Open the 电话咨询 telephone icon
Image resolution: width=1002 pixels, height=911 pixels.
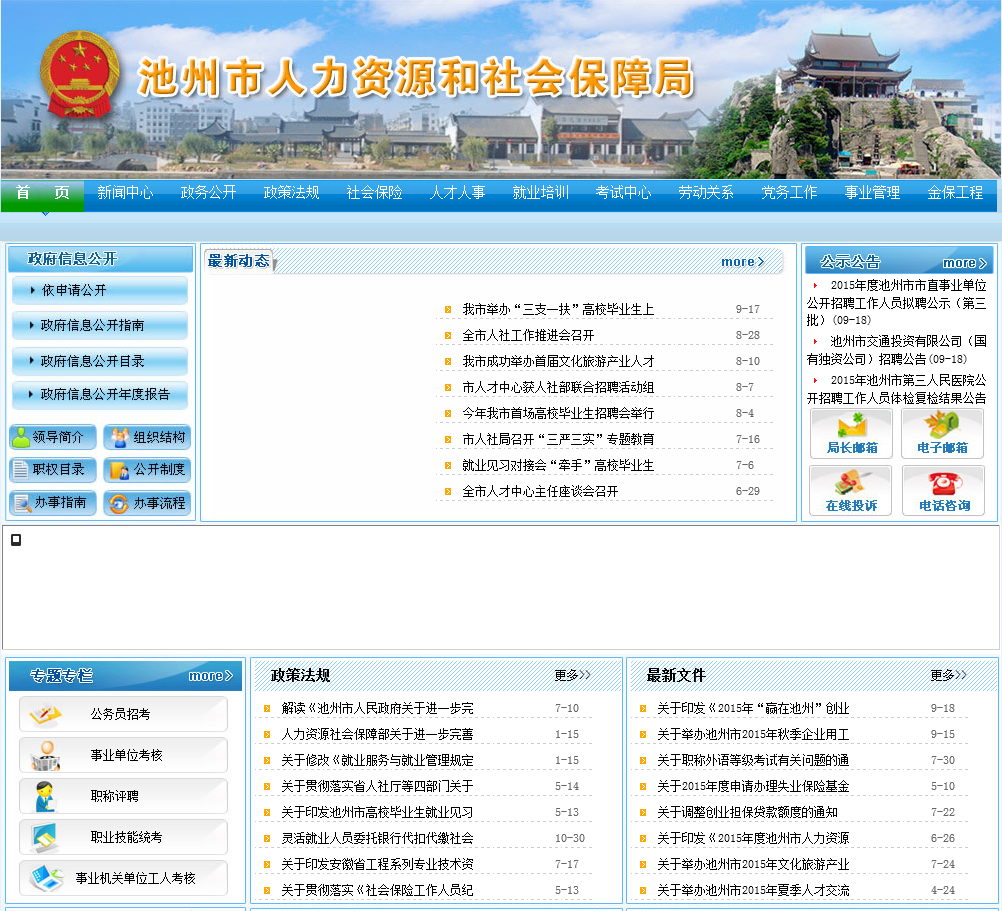click(943, 490)
